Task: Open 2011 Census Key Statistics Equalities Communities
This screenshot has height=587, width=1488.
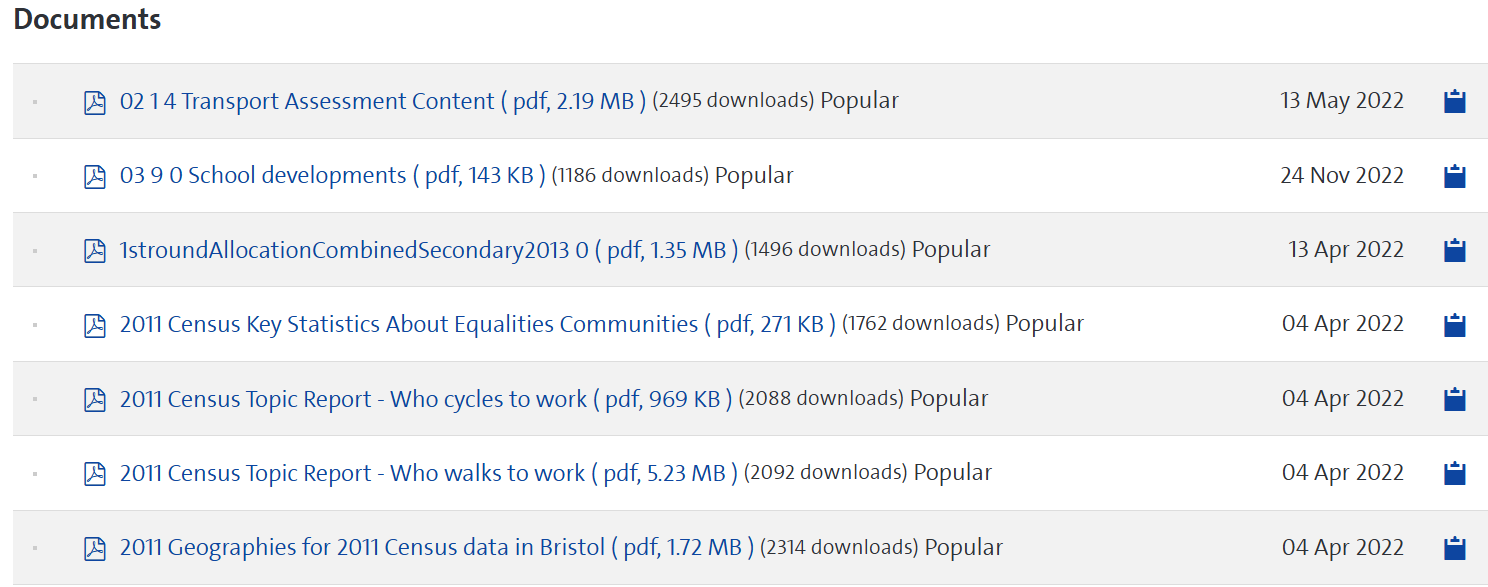Action: pyautogui.click(x=478, y=324)
